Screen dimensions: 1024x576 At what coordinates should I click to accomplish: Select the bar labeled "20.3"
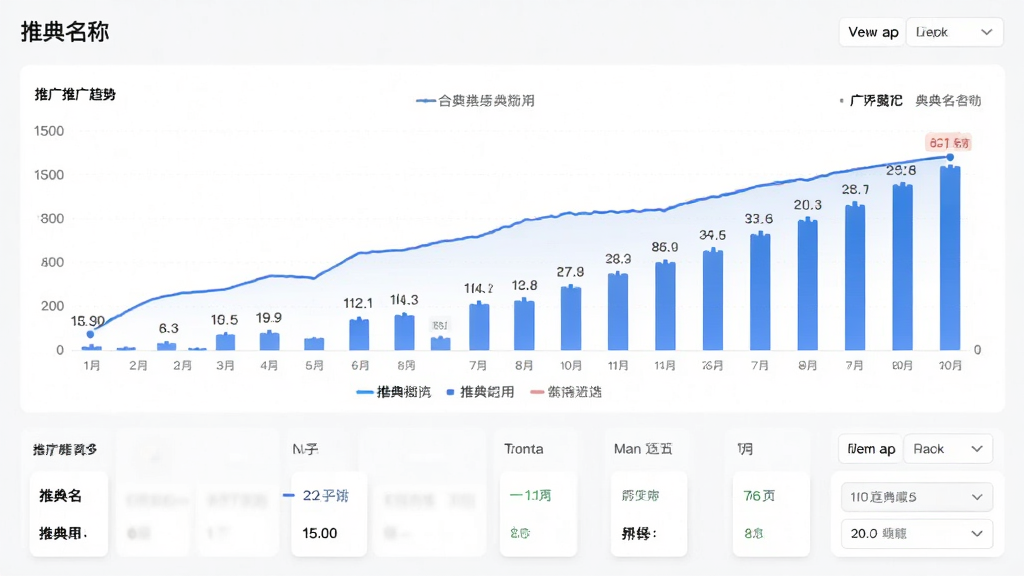pyautogui.click(x=807, y=284)
